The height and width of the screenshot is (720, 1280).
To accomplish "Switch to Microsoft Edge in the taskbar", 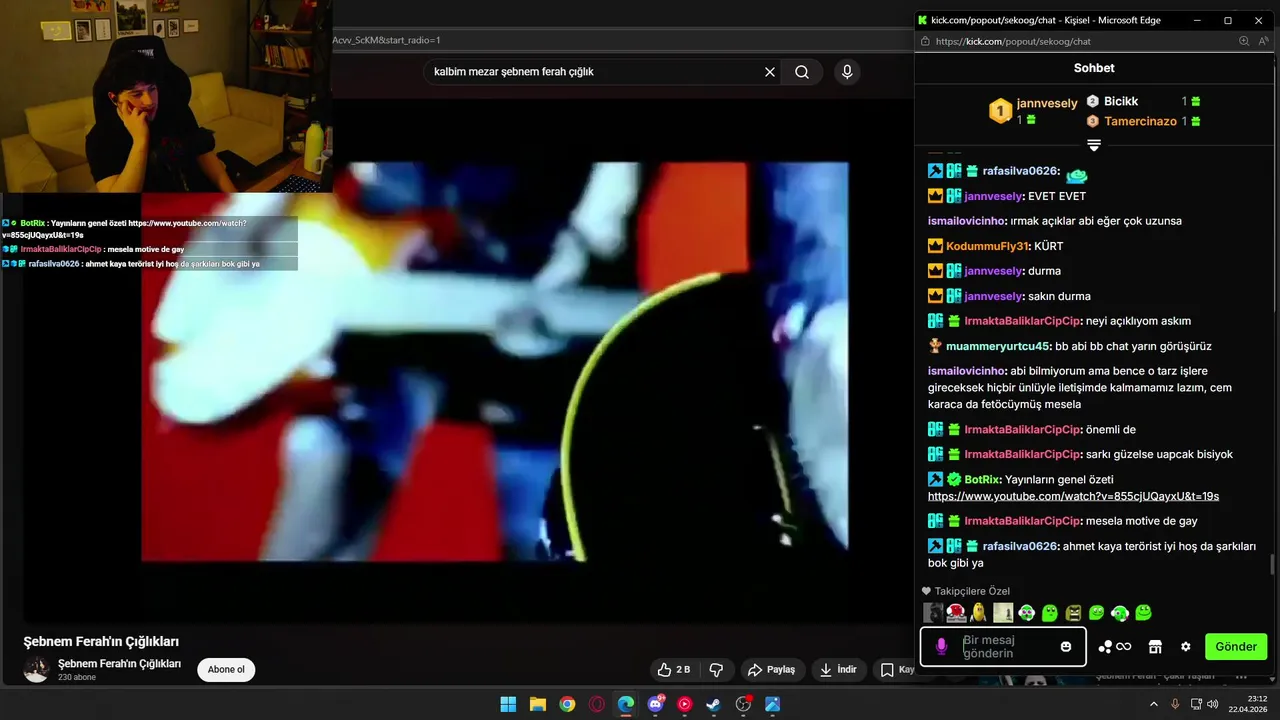I will click(x=626, y=704).
